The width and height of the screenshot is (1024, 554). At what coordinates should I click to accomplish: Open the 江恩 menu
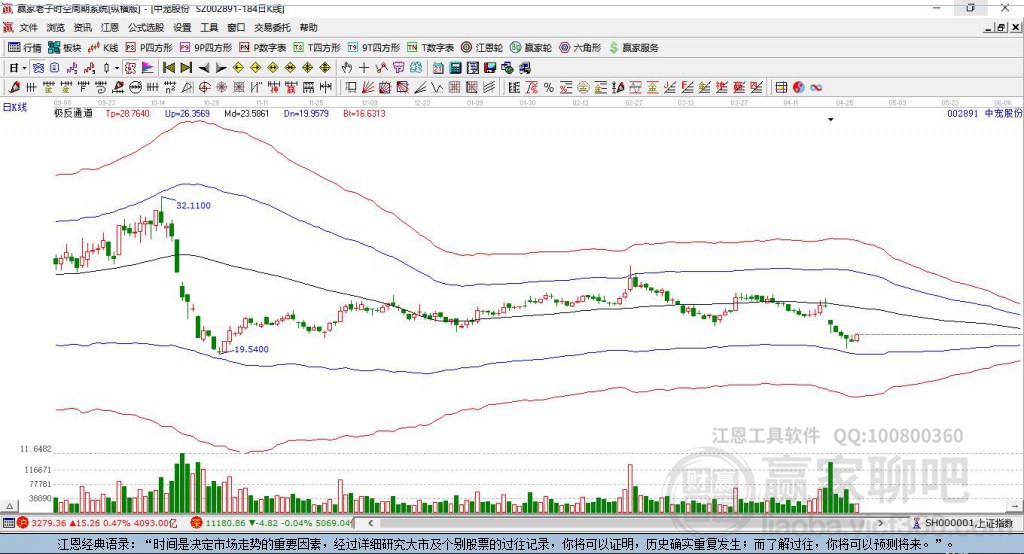click(110, 27)
